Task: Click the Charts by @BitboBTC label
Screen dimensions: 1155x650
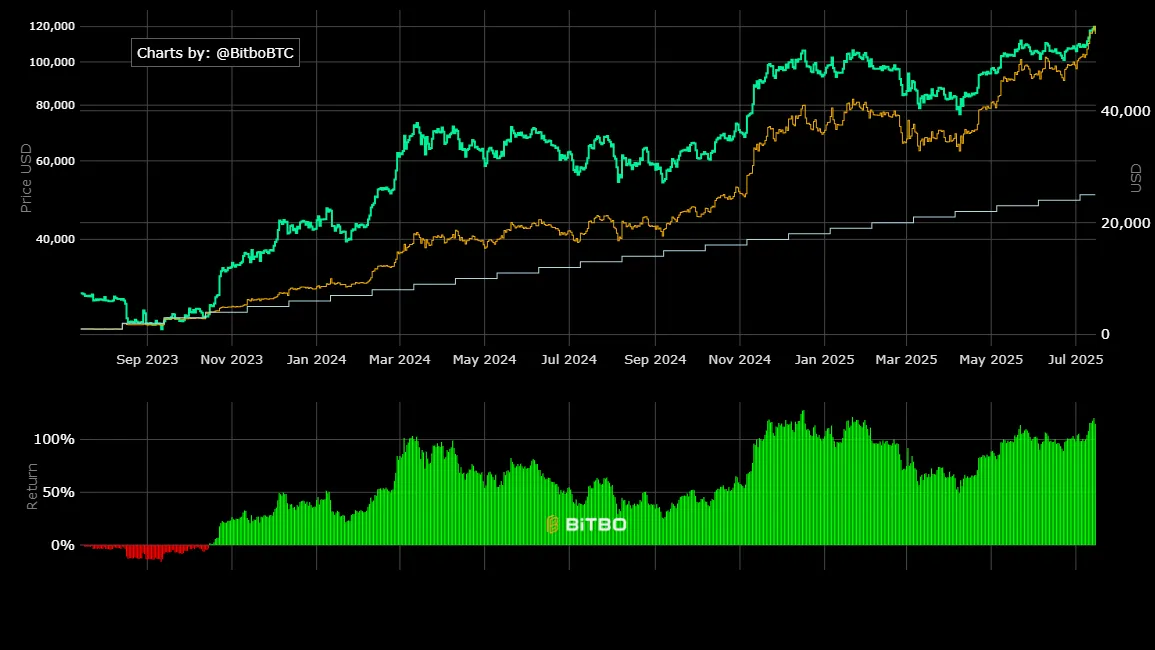Action: coord(215,53)
